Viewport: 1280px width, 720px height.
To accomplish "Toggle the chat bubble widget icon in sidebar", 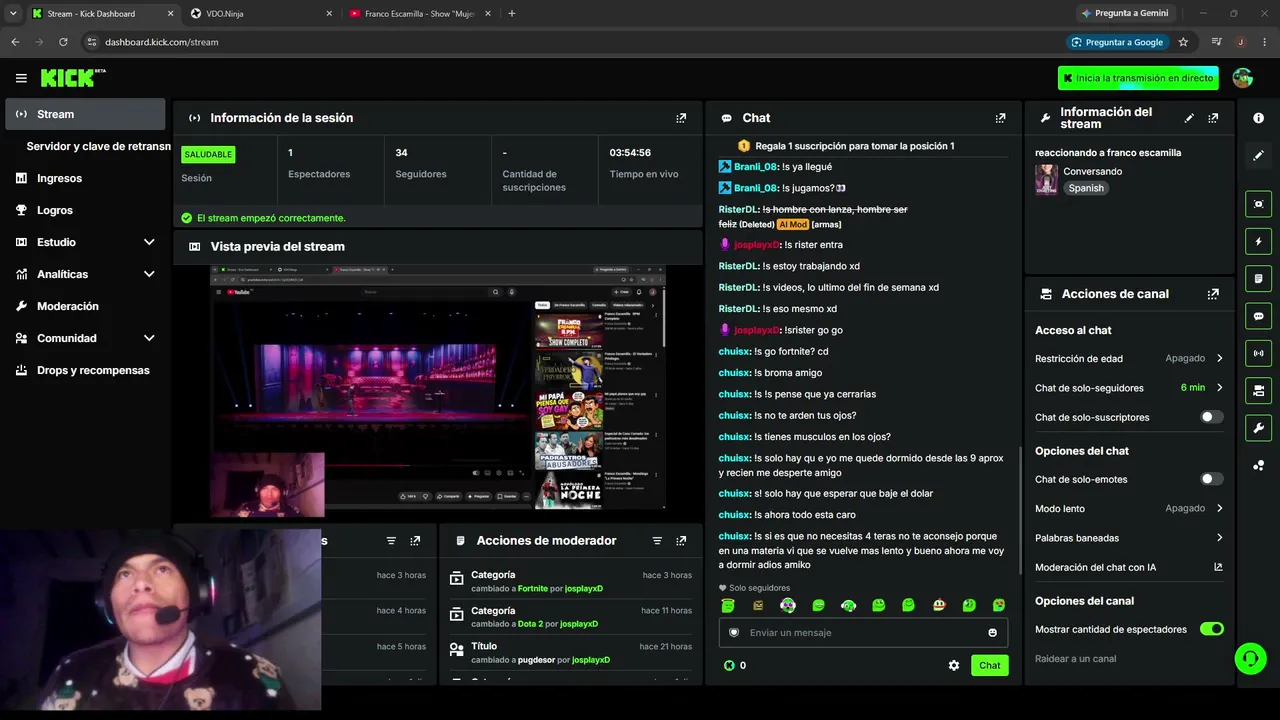I will [1258, 316].
